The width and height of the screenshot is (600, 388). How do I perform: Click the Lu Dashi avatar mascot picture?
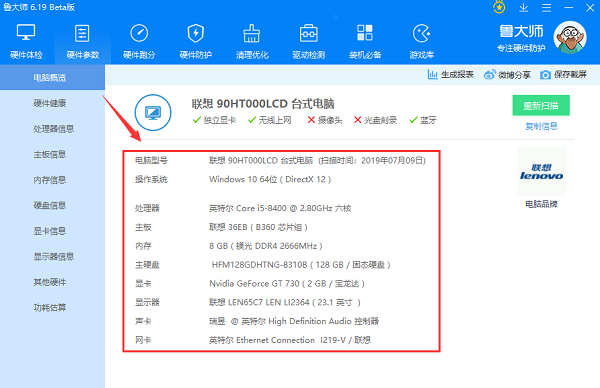(570, 37)
